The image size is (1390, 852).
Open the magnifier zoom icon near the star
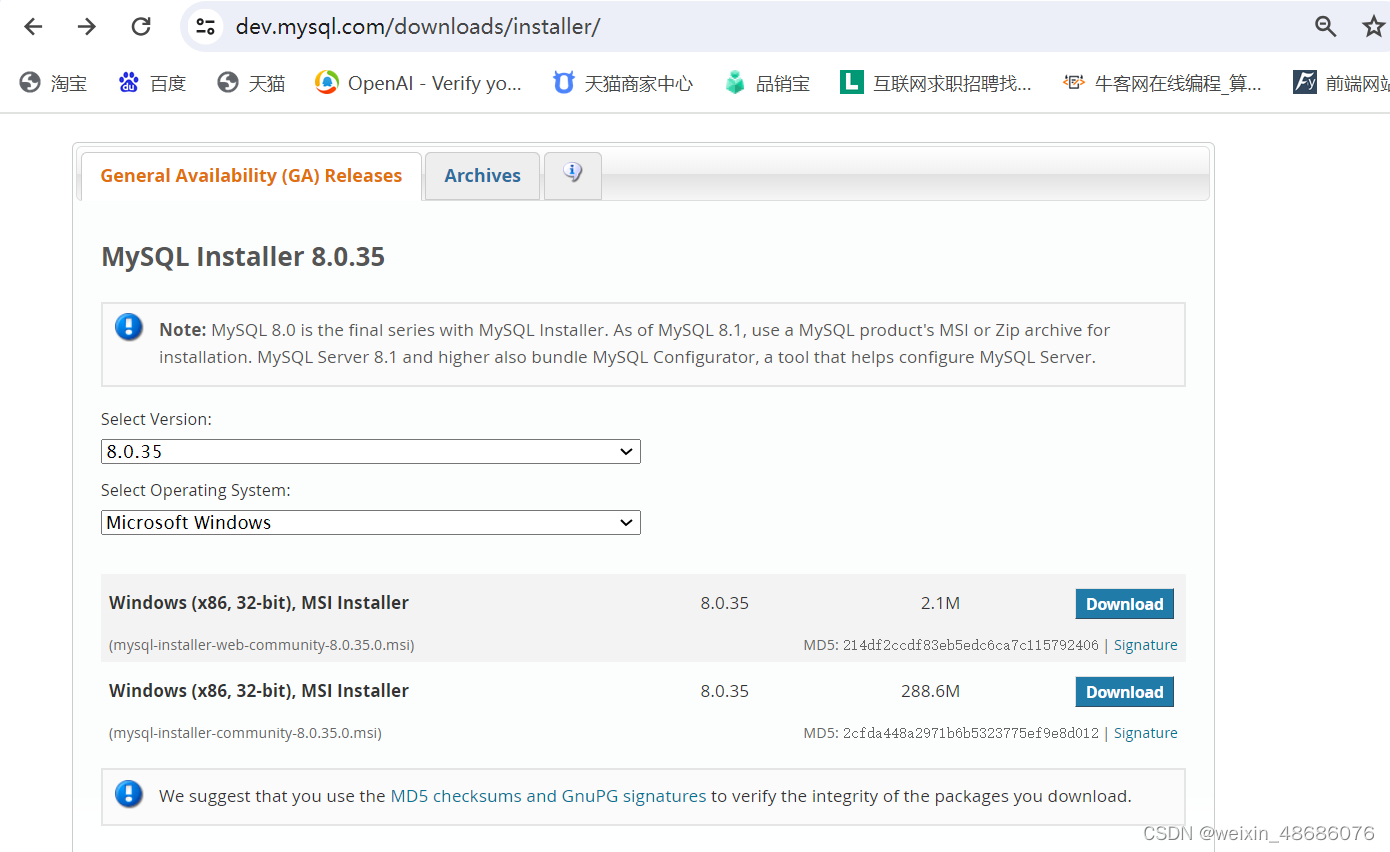1325,26
